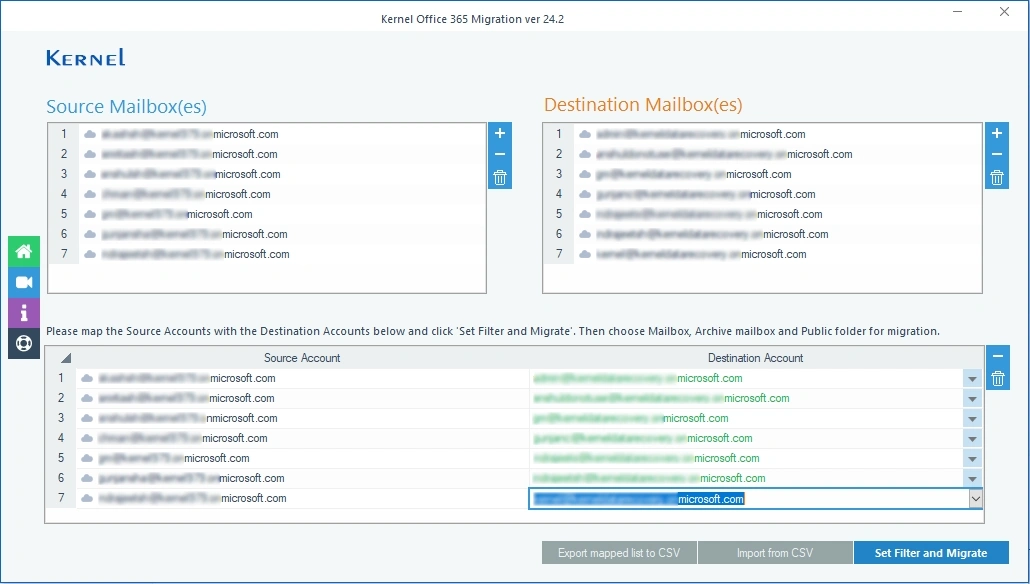The height and width of the screenshot is (584, 1030).
Task: Open help support via lifebuoy icon
Action: 23,344
